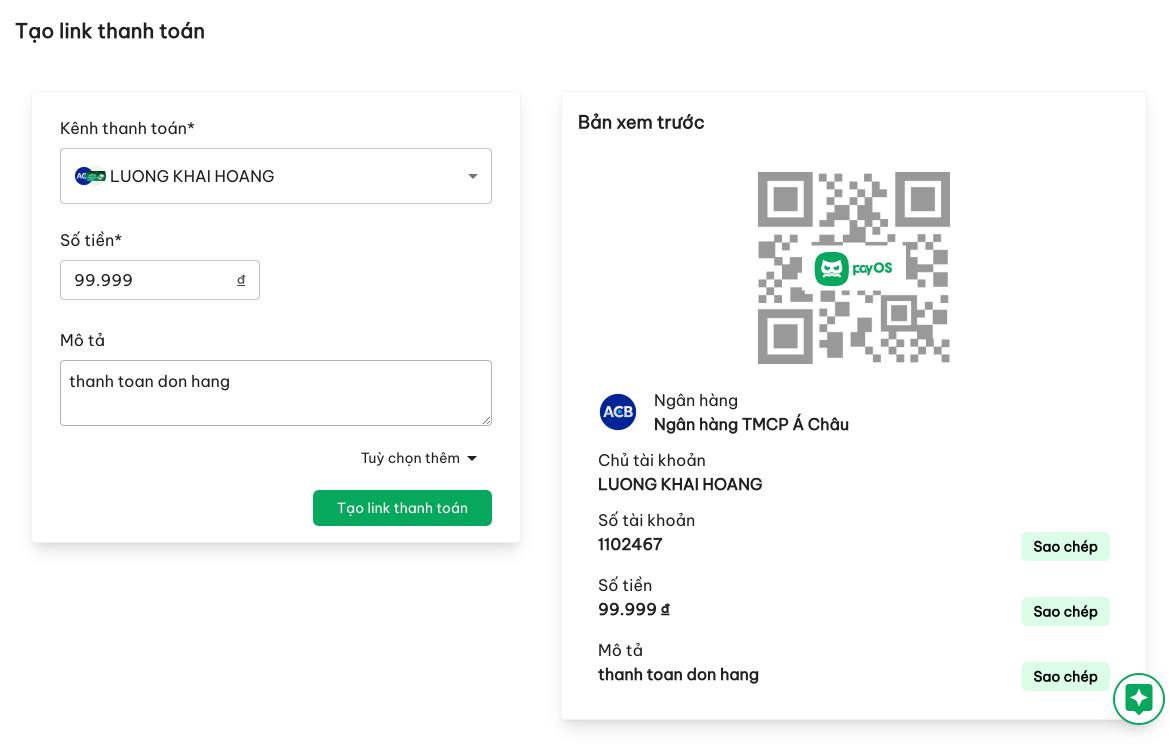Image resolution: width=1170 pixels, height=748 pixels.
Task: Click the payOS logo inside the QR code
Action: [853, 268]
